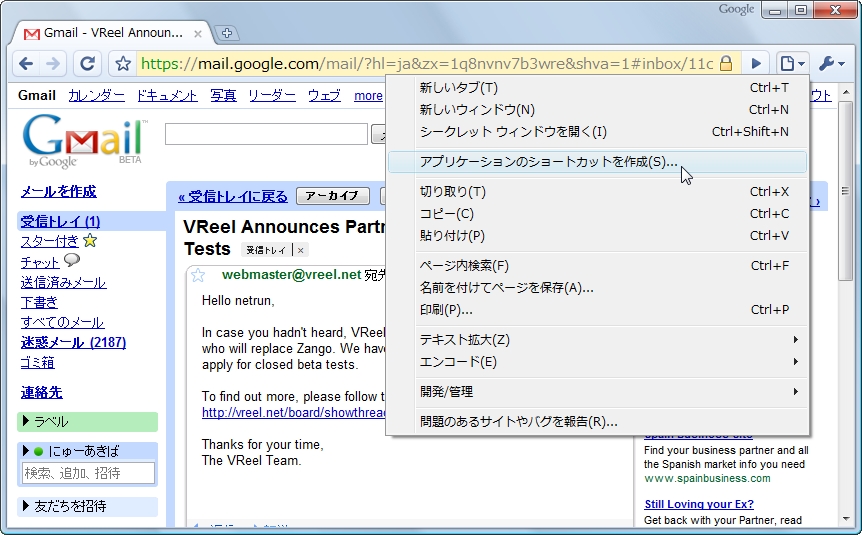The image size is (862, 535).
Task: Open 下書き folder link
Action: pos(39,302)
